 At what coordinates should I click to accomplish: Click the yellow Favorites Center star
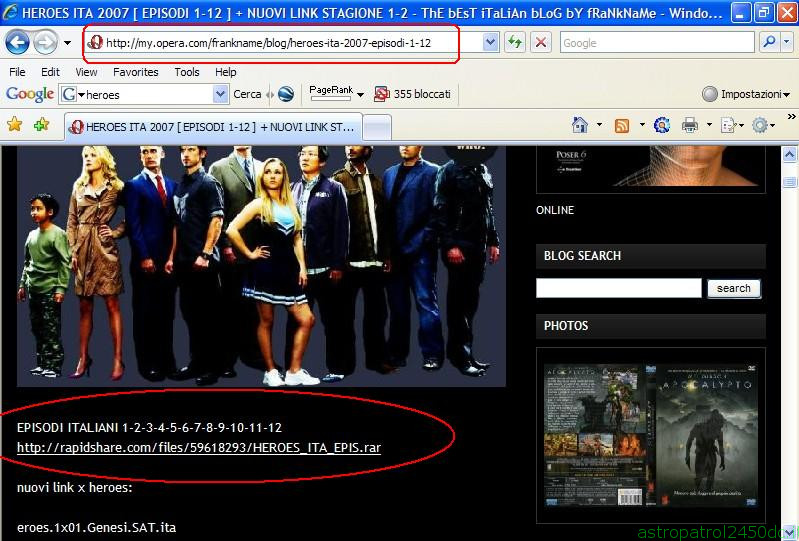pos(15,124)
